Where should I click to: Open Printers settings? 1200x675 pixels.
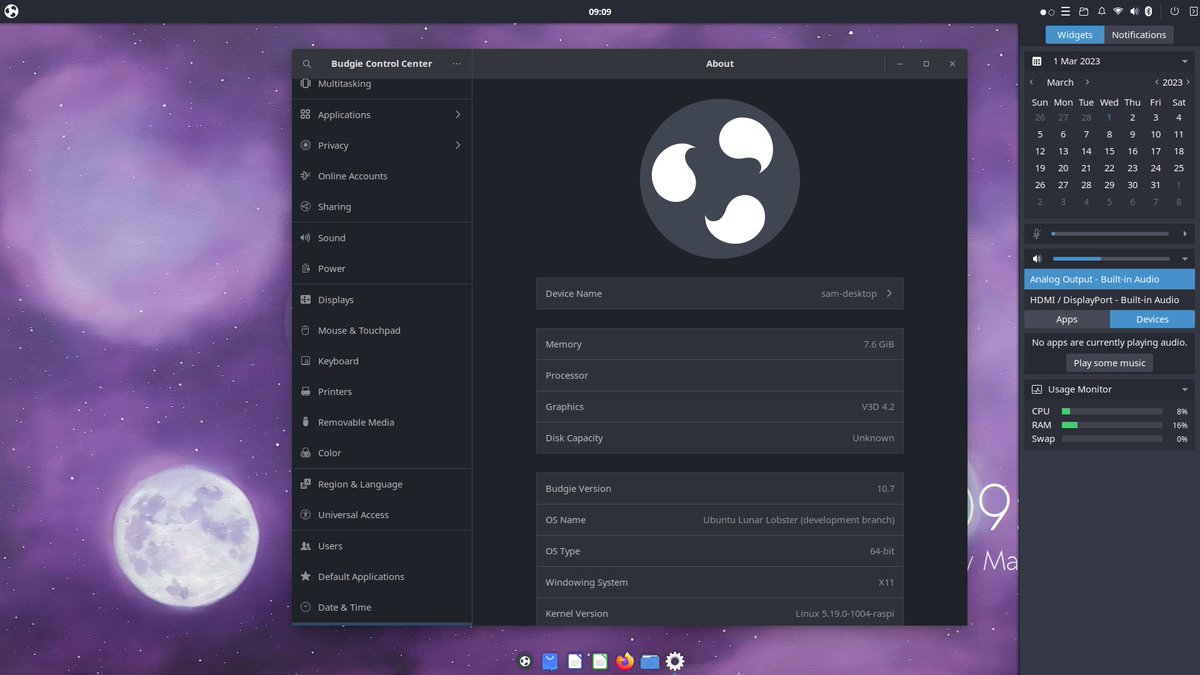pos(382,392)
